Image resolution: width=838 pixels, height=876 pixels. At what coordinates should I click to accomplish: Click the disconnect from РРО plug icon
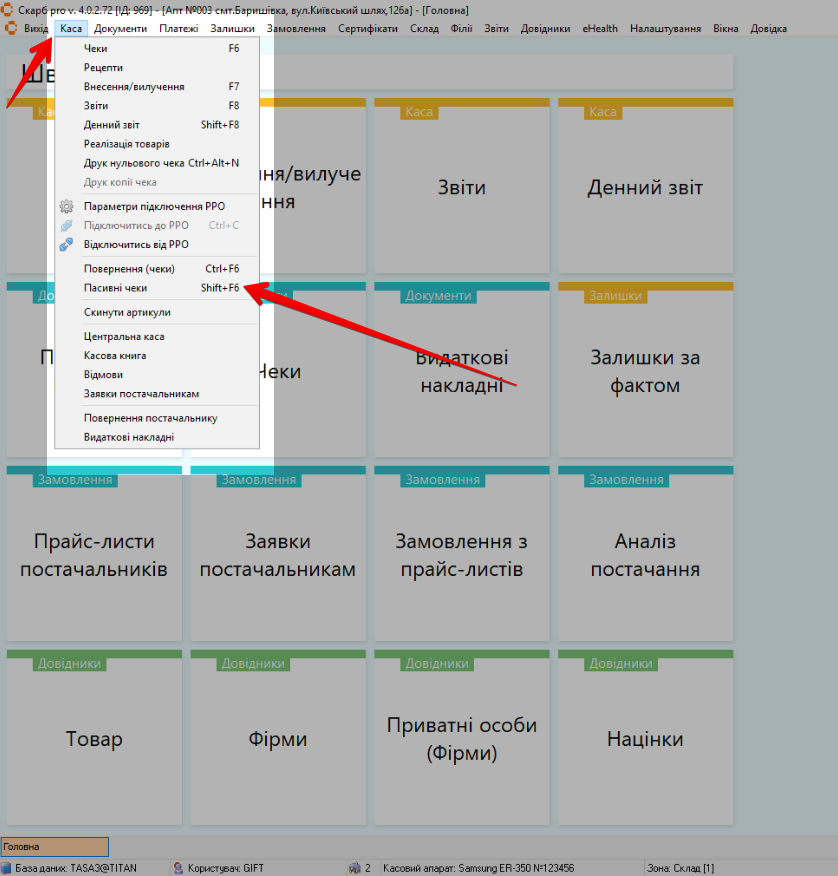pos(66,244)
